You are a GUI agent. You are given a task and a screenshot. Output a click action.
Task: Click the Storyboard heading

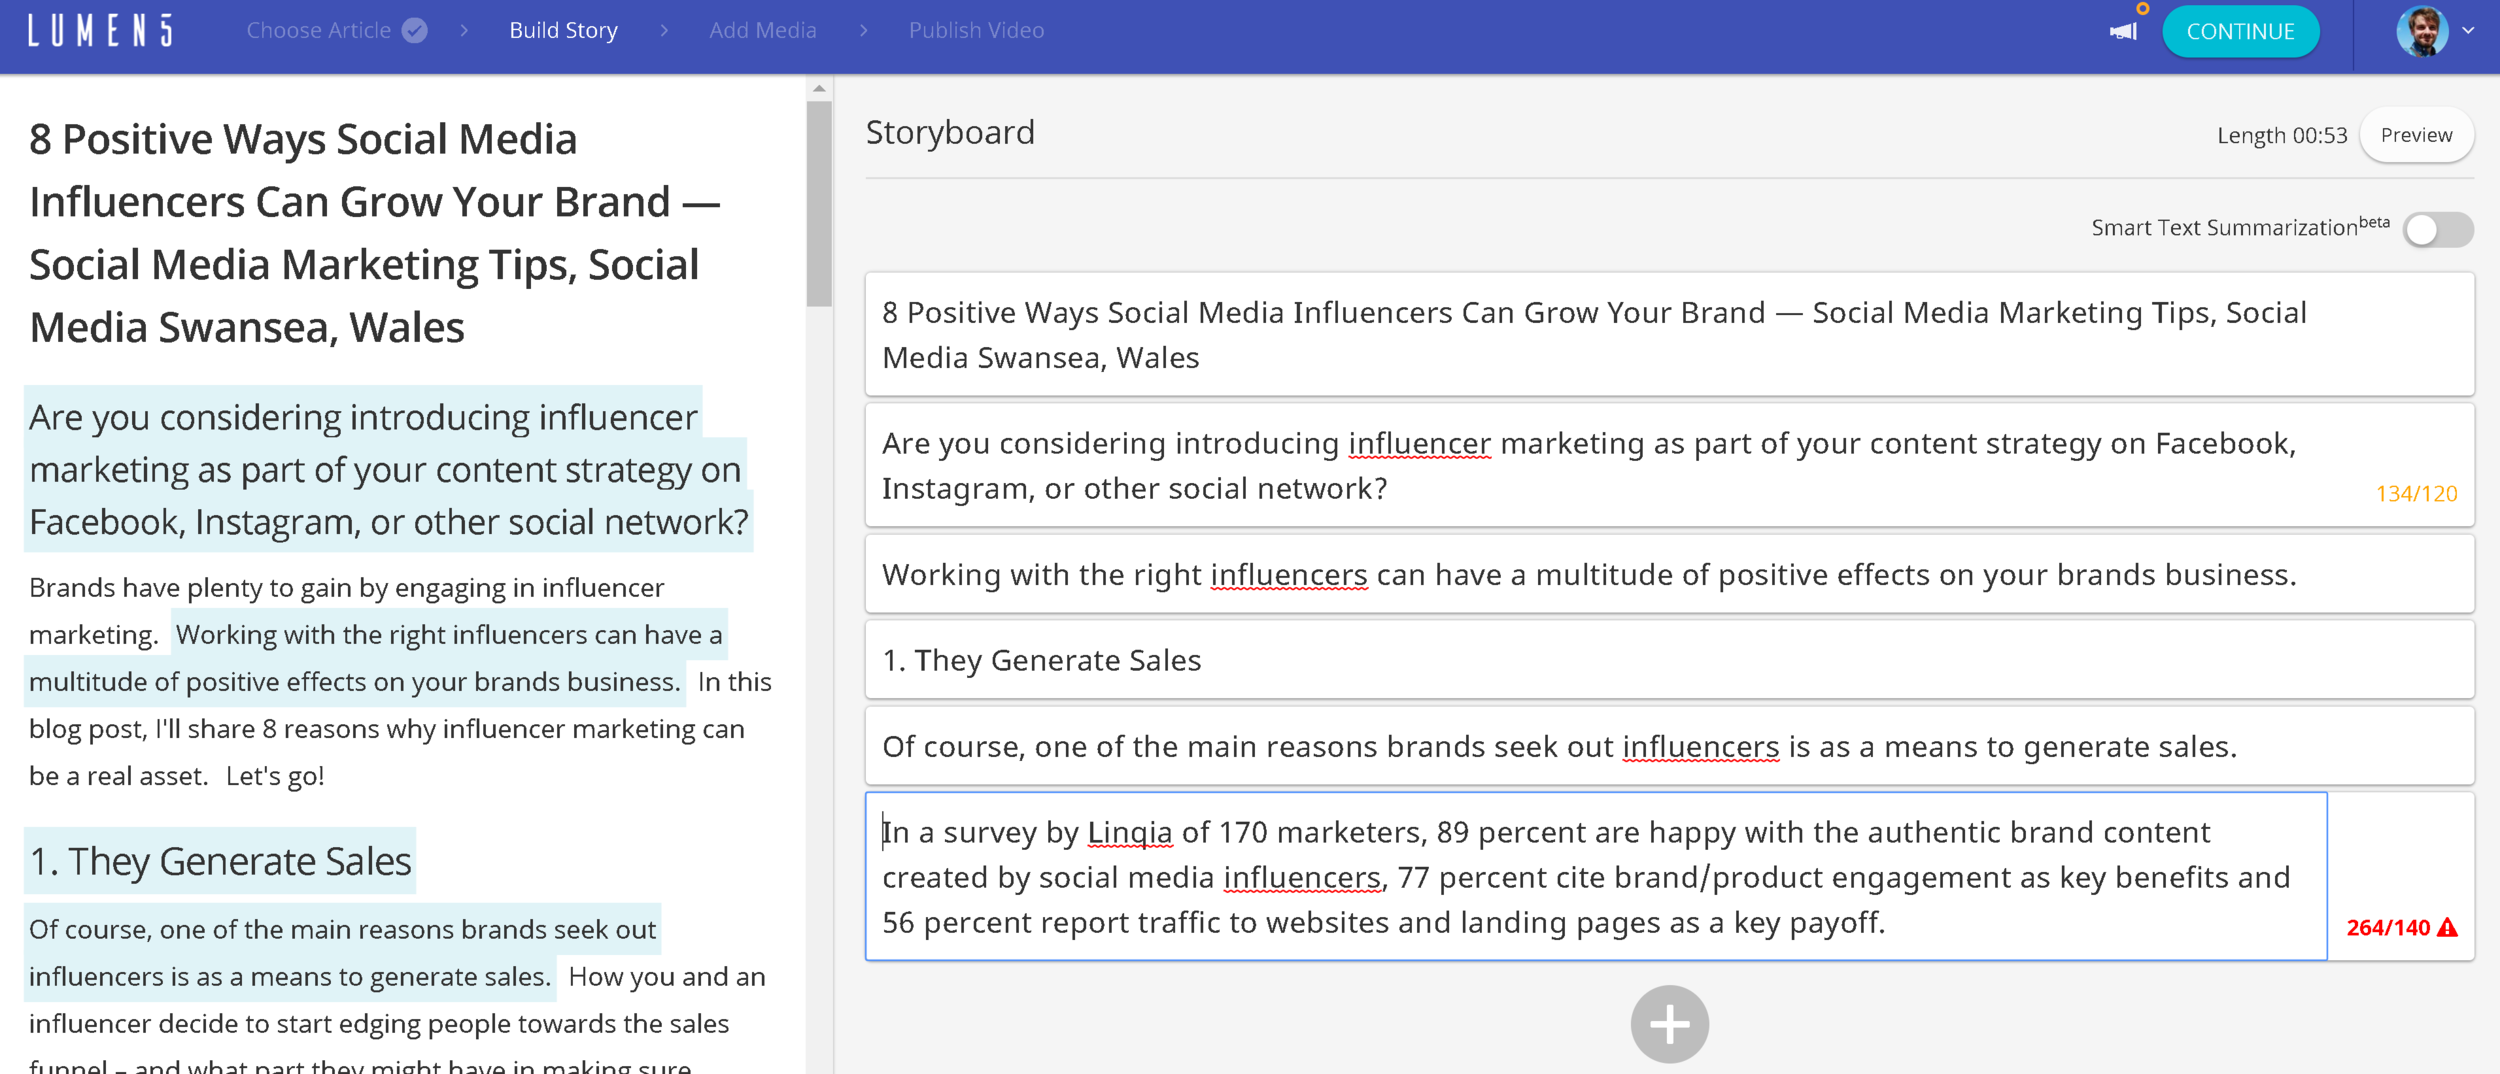coord(950,133)
